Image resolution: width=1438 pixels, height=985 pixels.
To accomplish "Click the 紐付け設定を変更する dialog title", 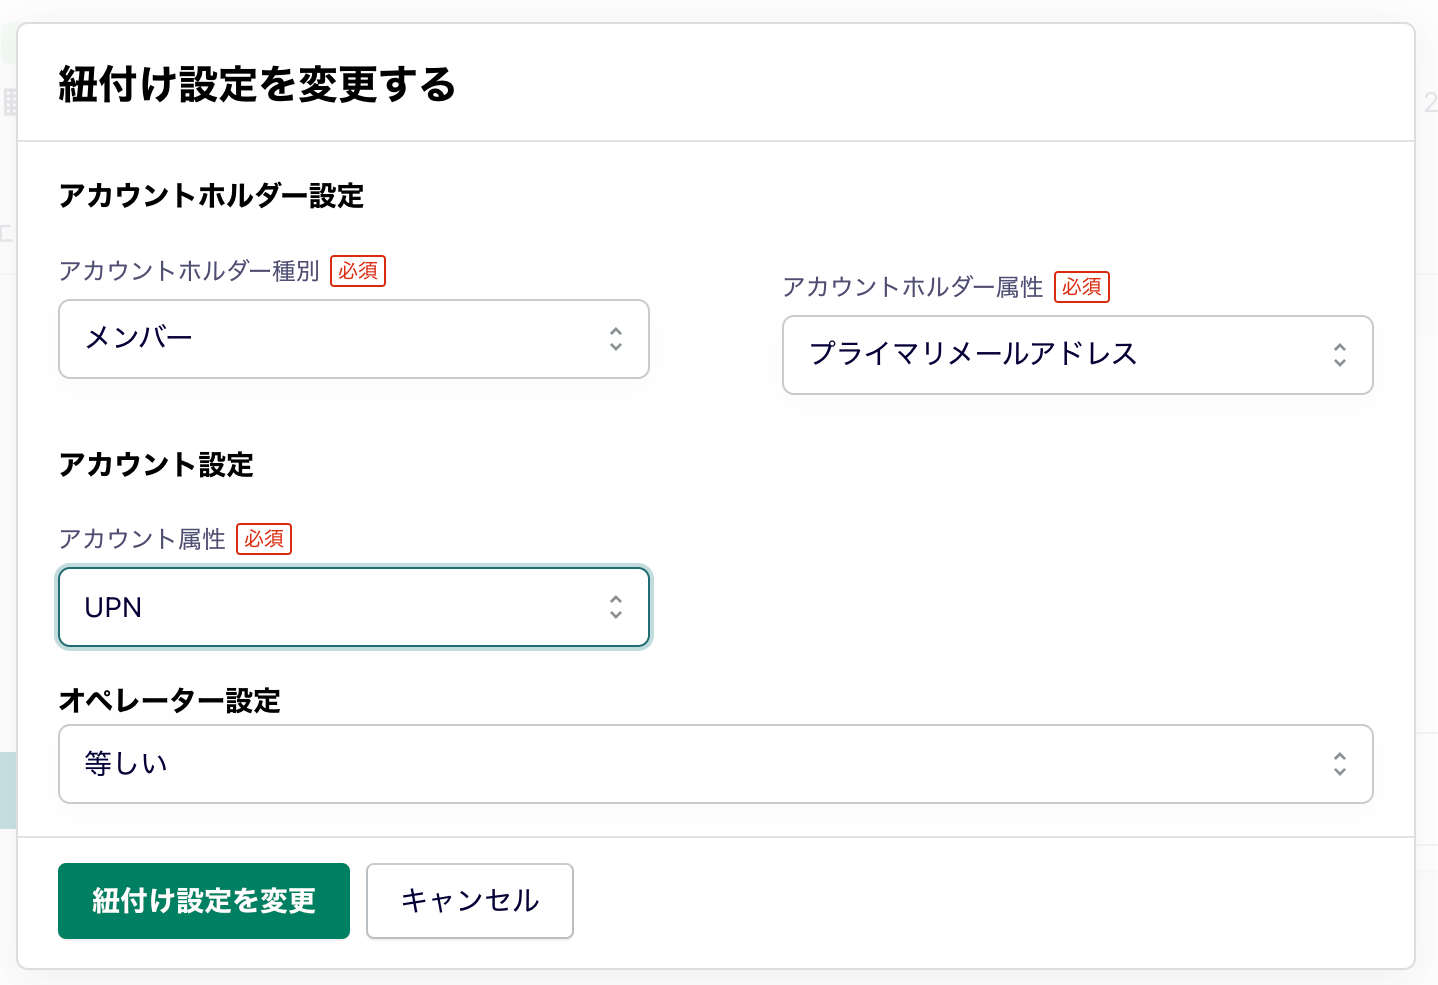I will click(257, 84).
